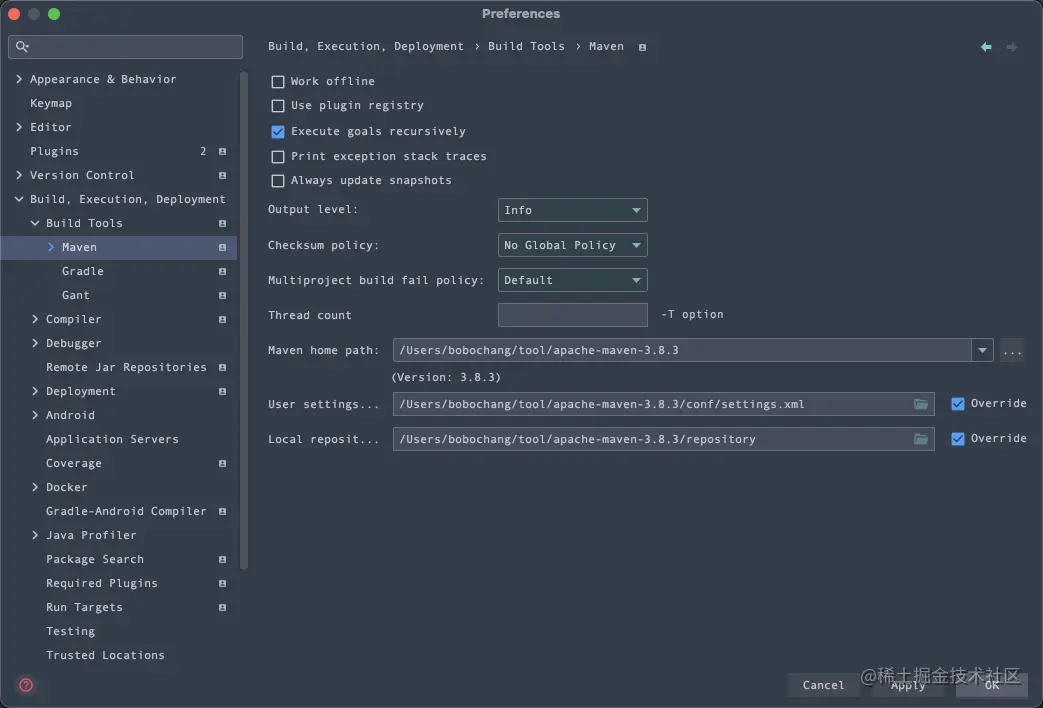Click the project-scope icon on Remote Jar Repositories row
Screen dimensions: 1043x708
[222, 367]
